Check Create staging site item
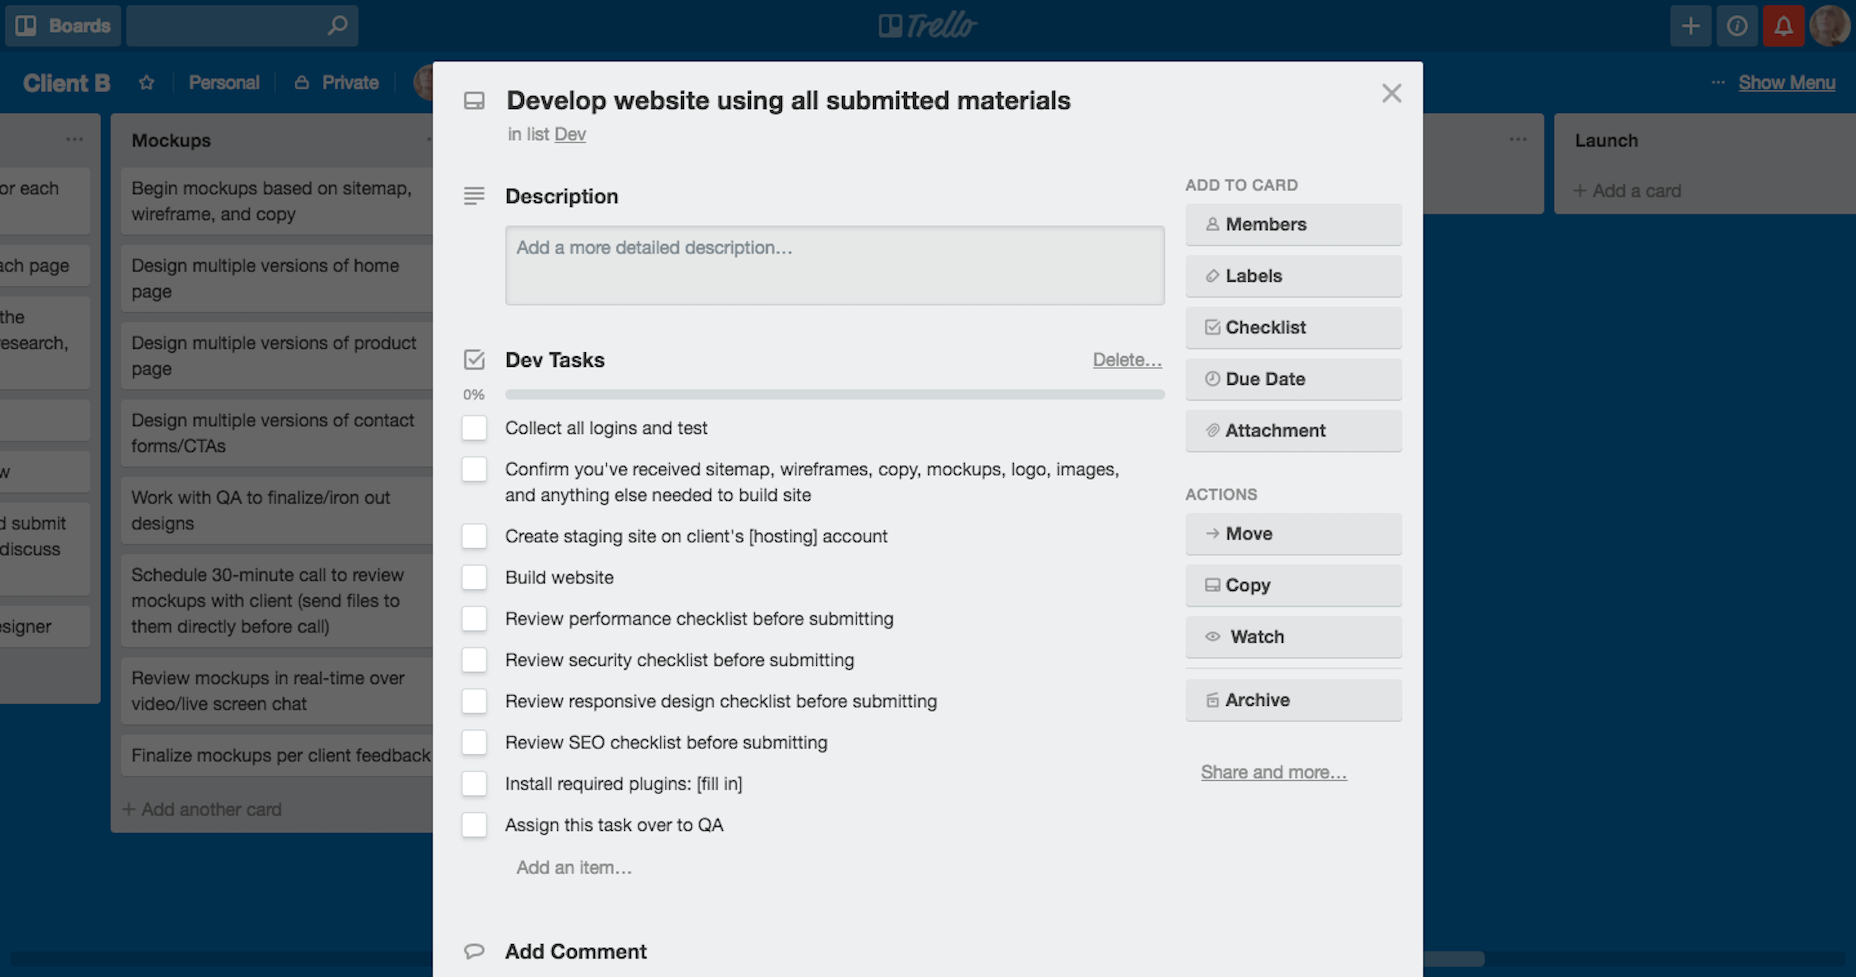 point(474,536)
